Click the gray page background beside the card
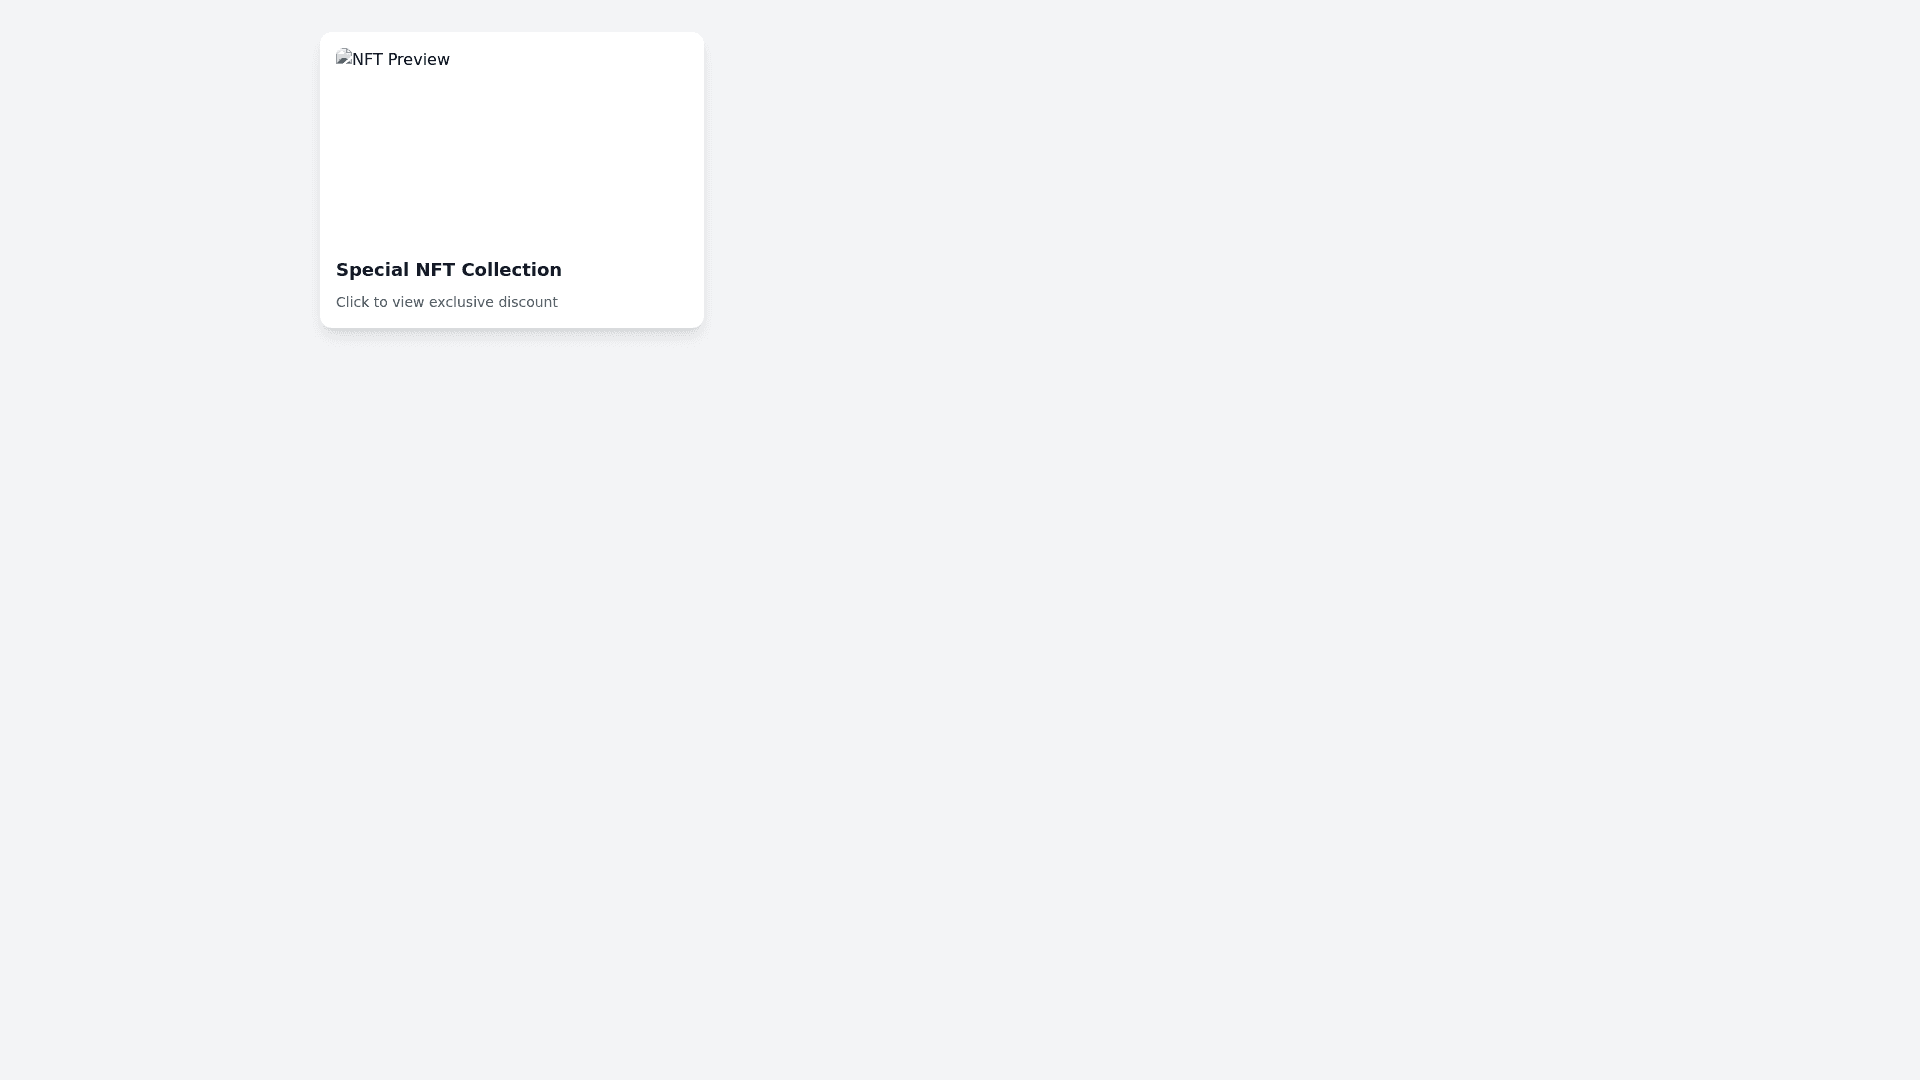The width and height of the screenshot is (1920, 1080). 1200,500
